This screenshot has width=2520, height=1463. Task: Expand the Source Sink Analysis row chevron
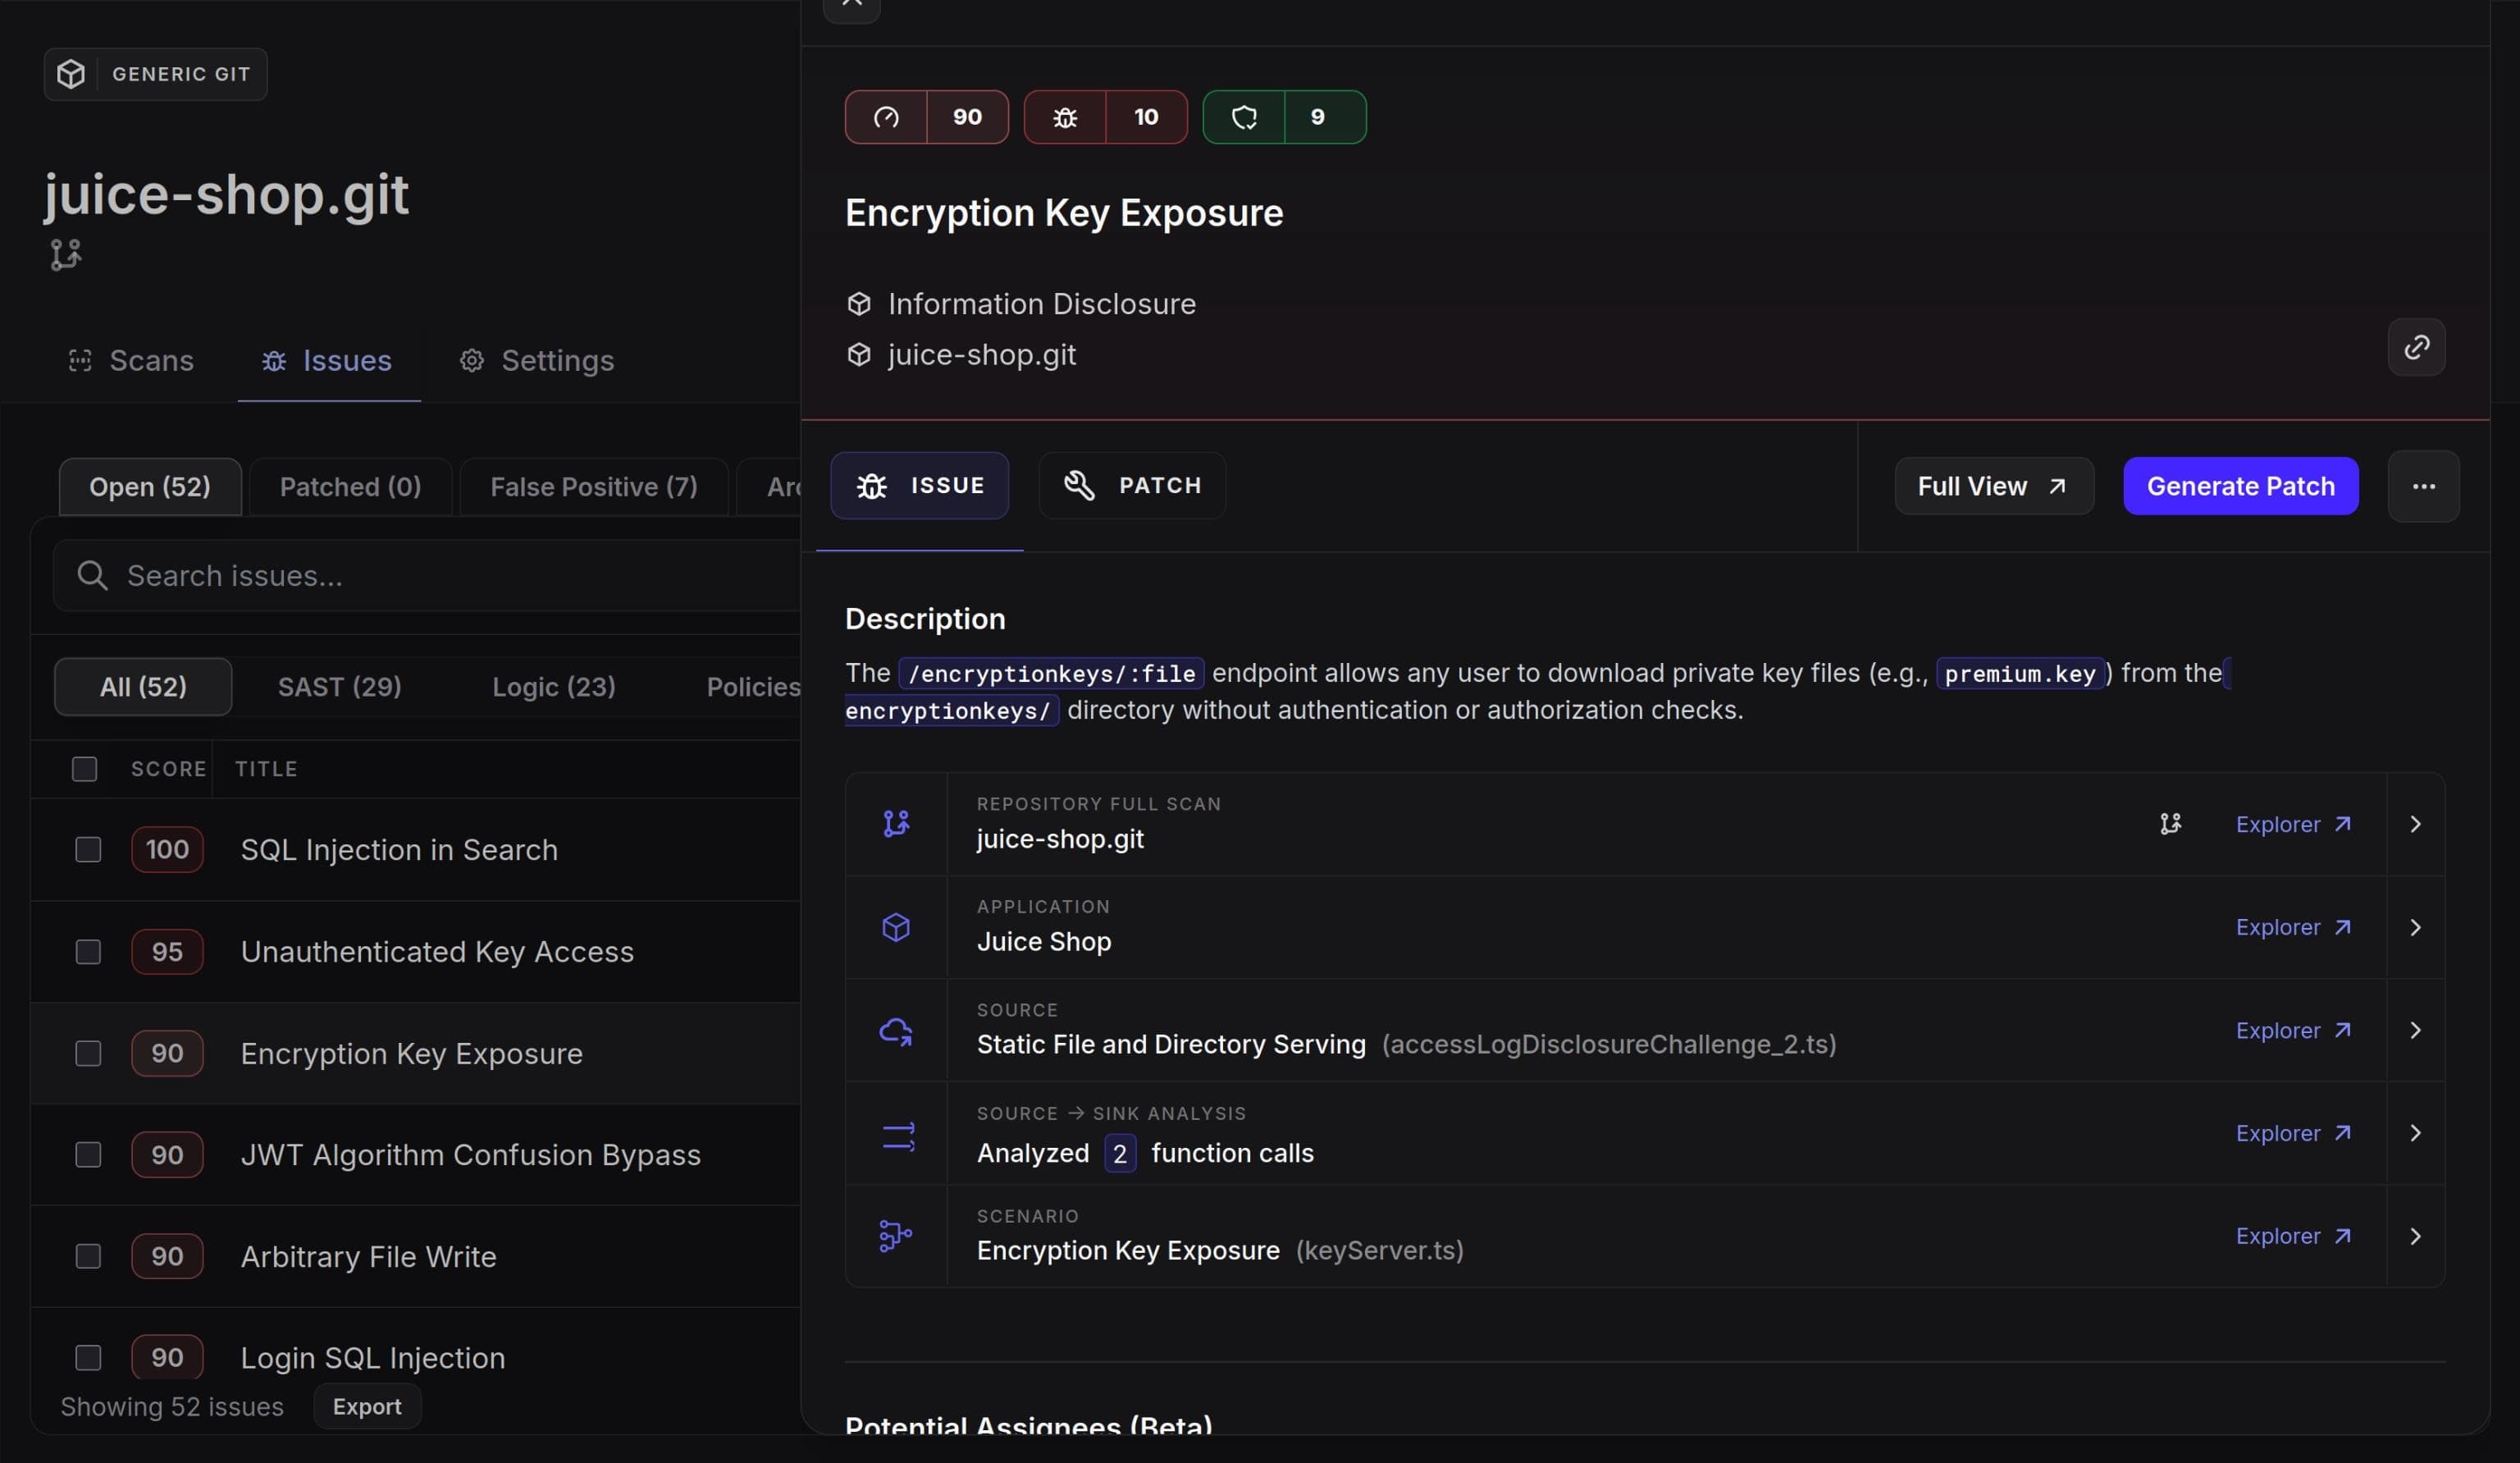pyautogui.click(x=2415, y=1133)
